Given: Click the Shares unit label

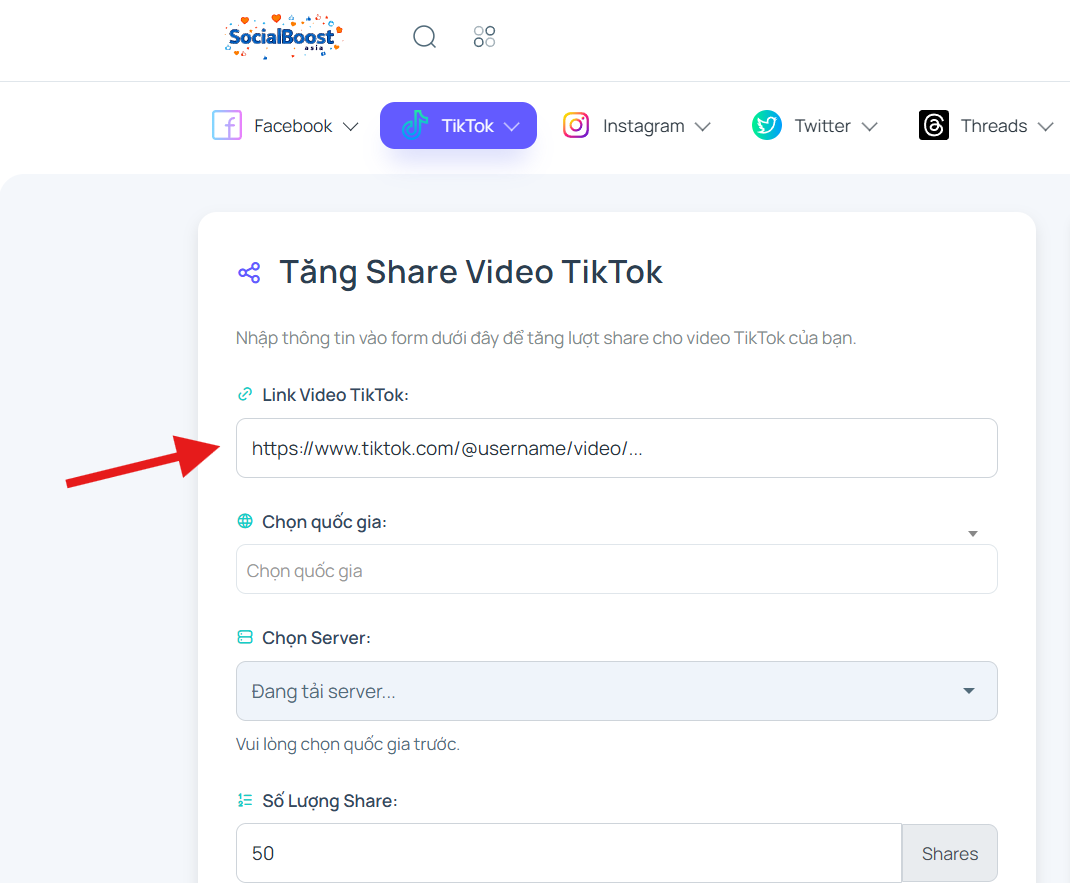Looking at the screenshot, I should click(x=950, y=853).
